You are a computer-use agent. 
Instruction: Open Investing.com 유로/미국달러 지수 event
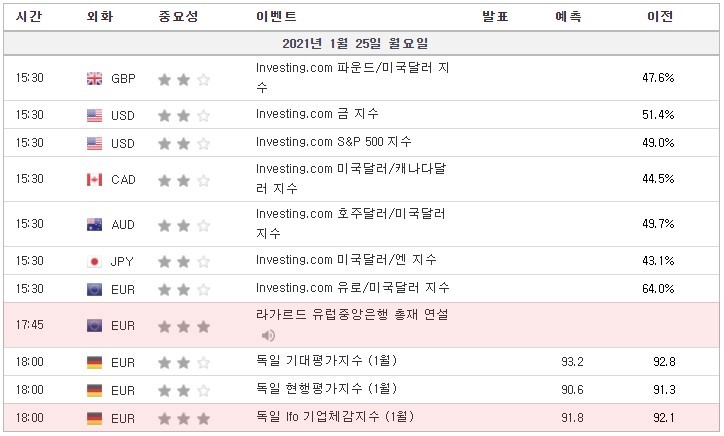(x=353, y=288)
